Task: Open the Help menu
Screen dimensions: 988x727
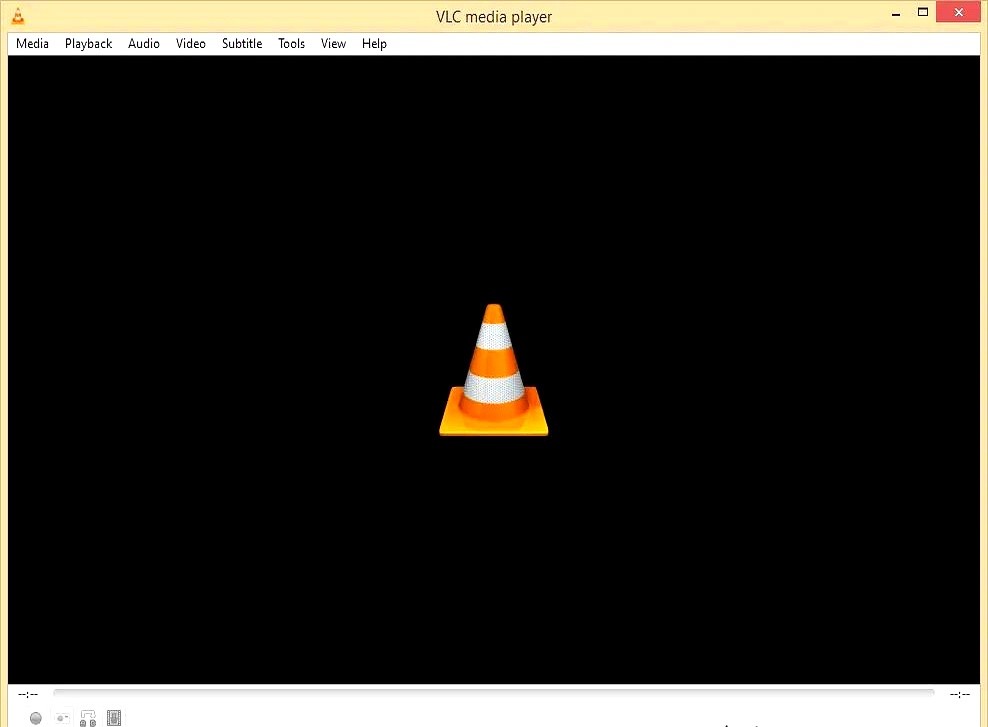Action: click(374, 43)
